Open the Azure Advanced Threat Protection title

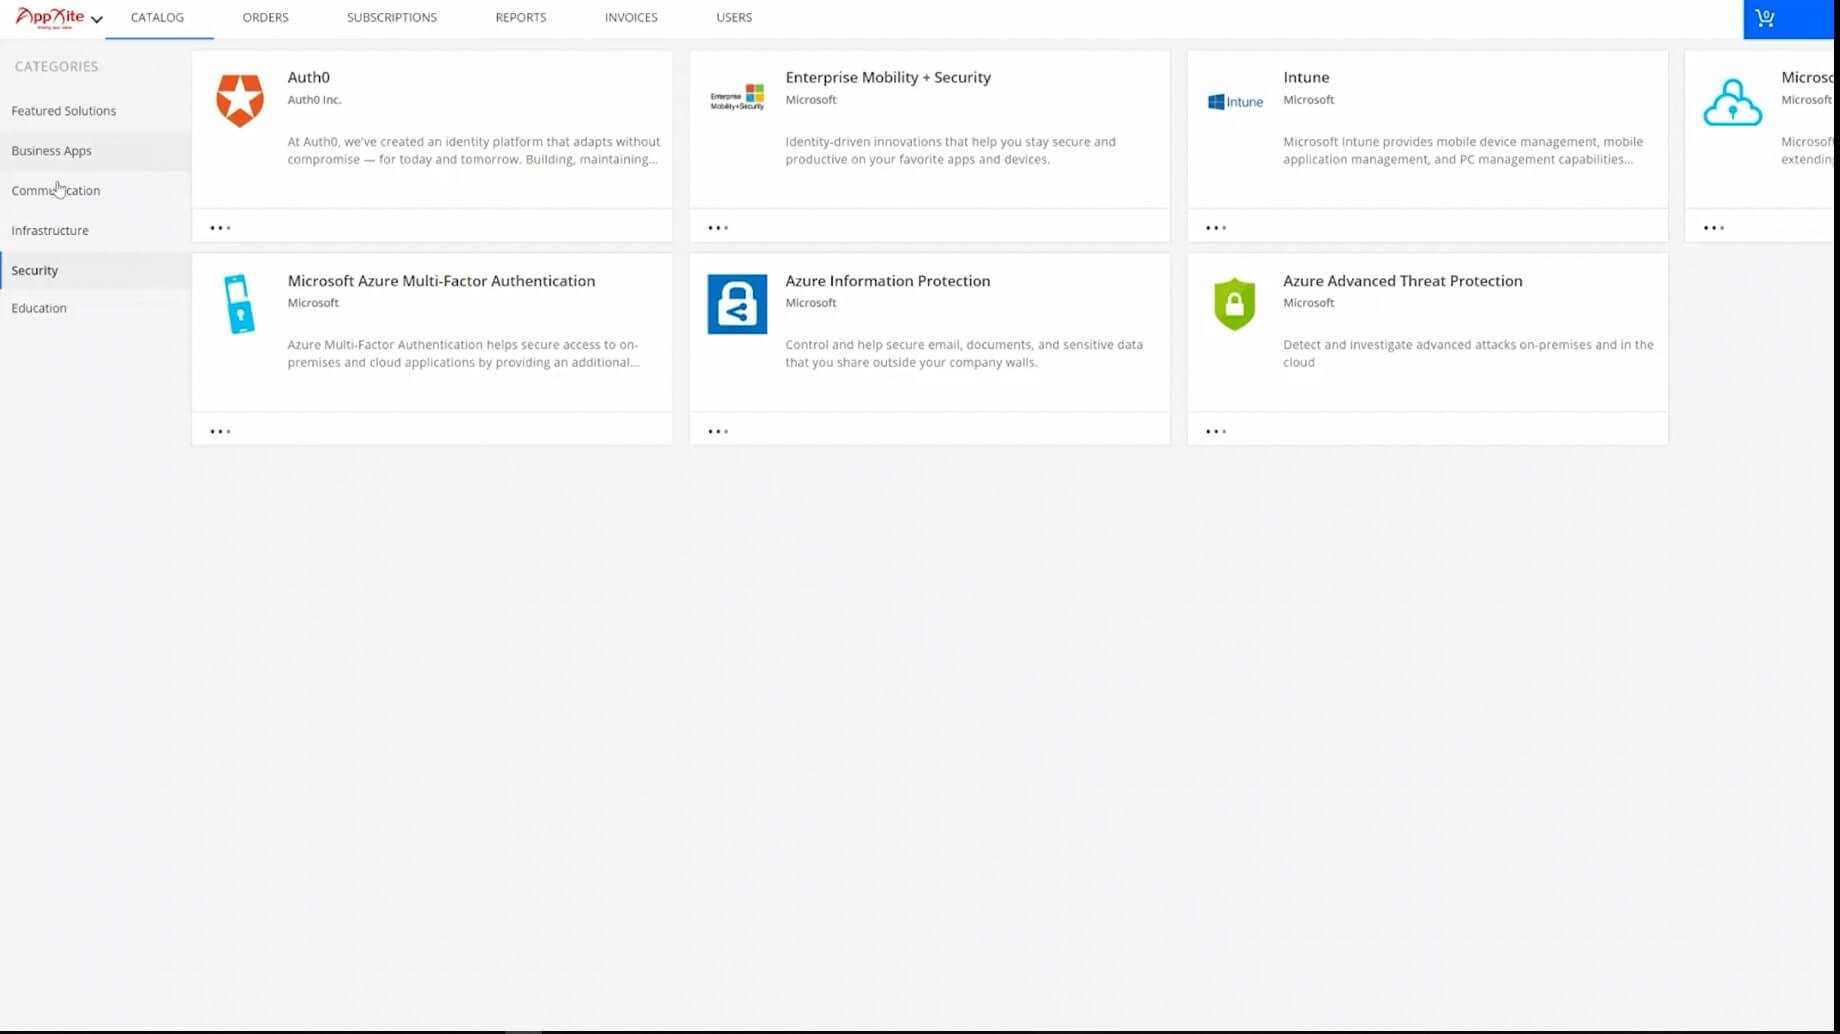pos(1403,281)
